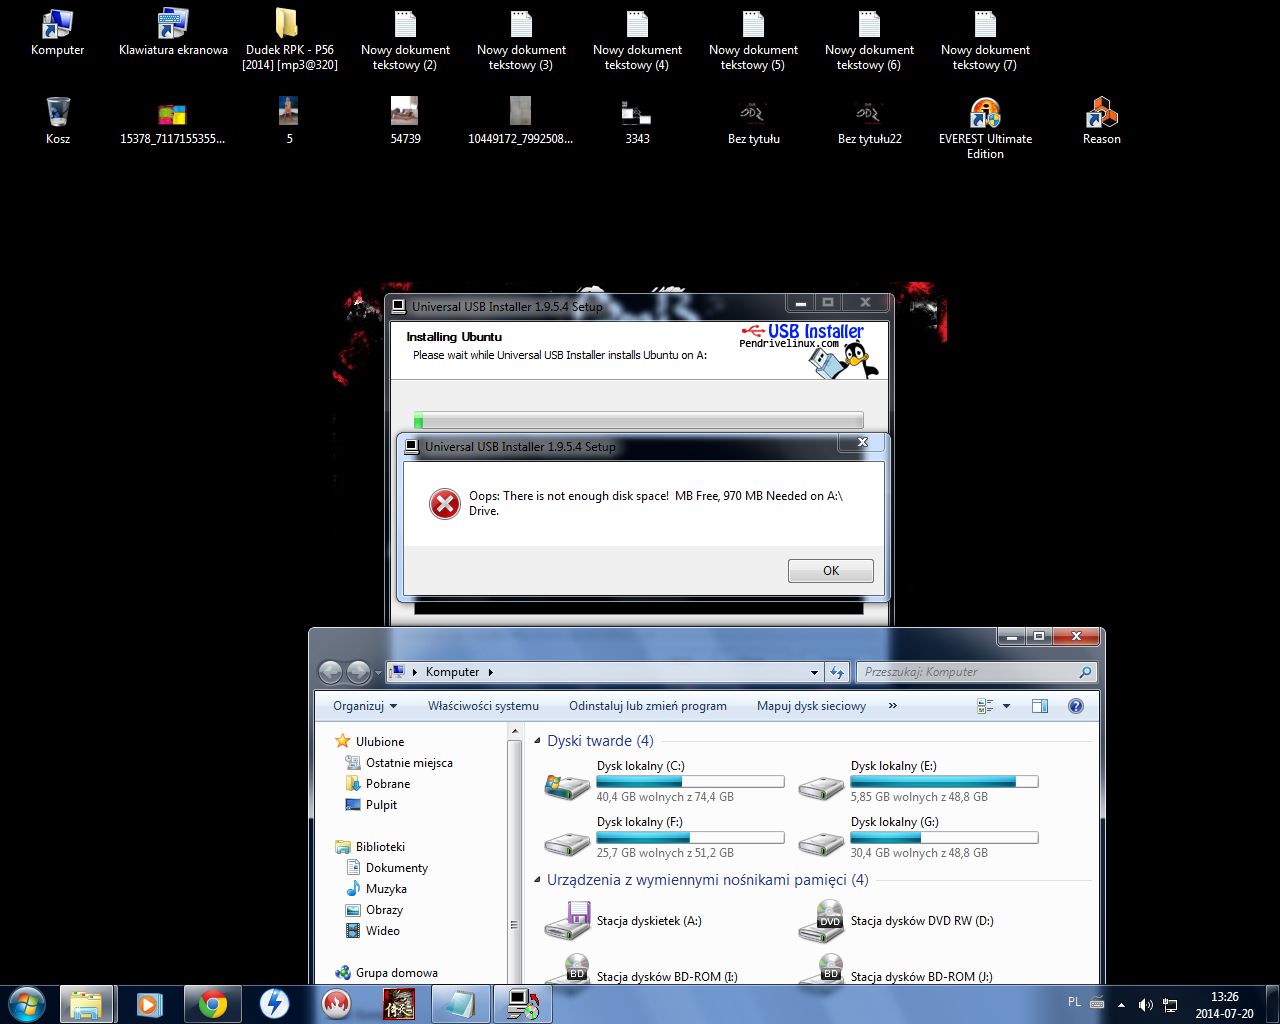Open the Komputer desktop icon
This screenshot has width=1280, height=1024.
pos(57,33)
